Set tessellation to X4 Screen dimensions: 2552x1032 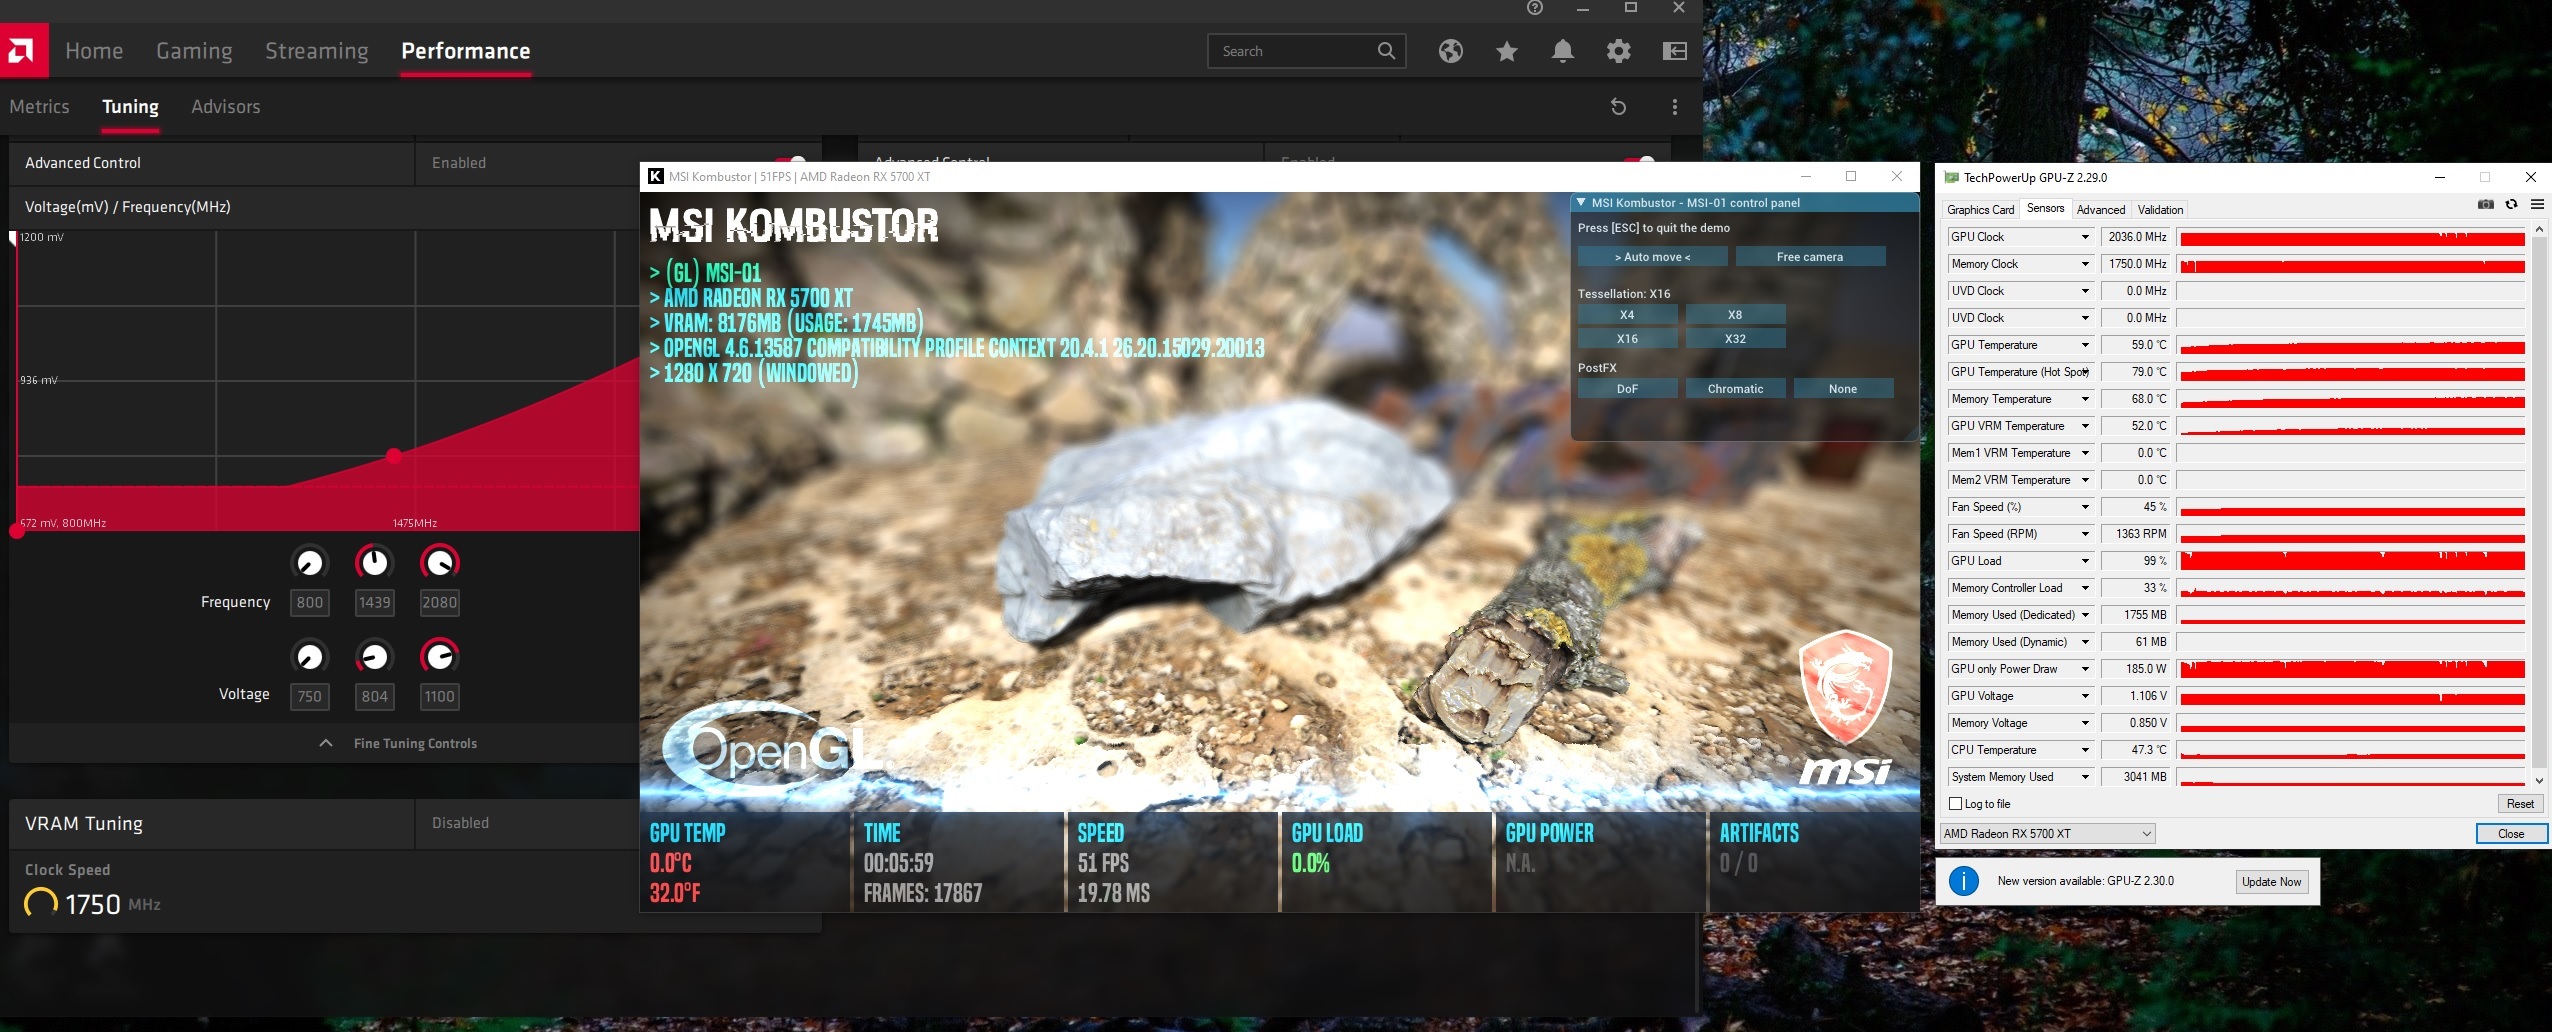1627,315
